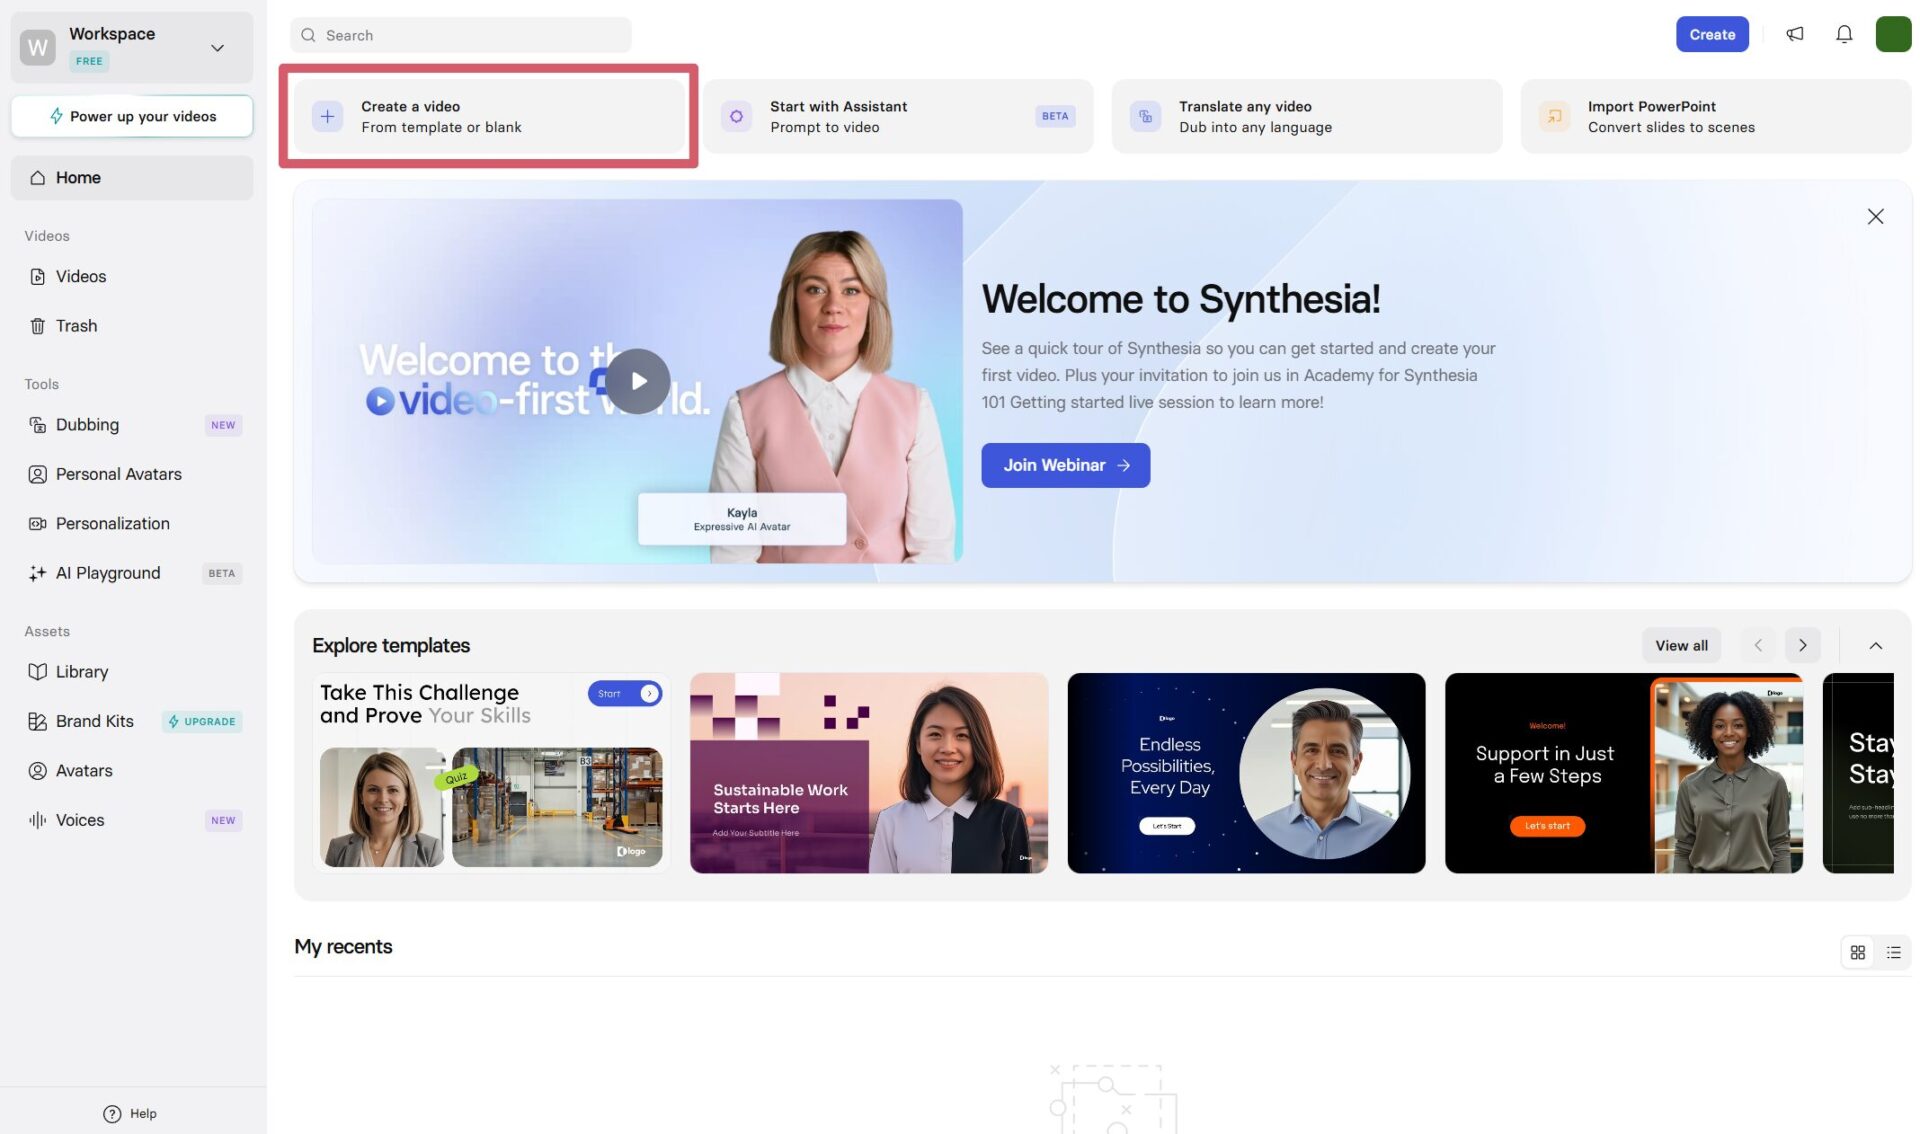Expand the Workspace dropdown chevron
Viewport: 1920px width, 1134px height.
click(x=217, y=48)
